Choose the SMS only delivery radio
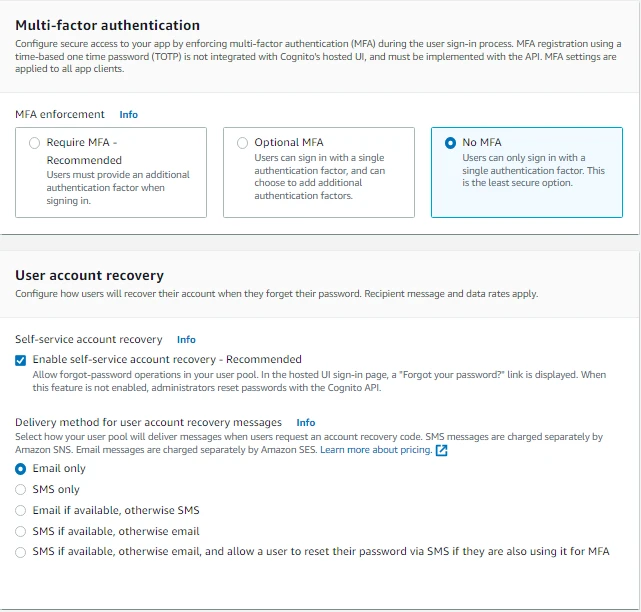This screenshot has height=612, width=641. point(21,489)
